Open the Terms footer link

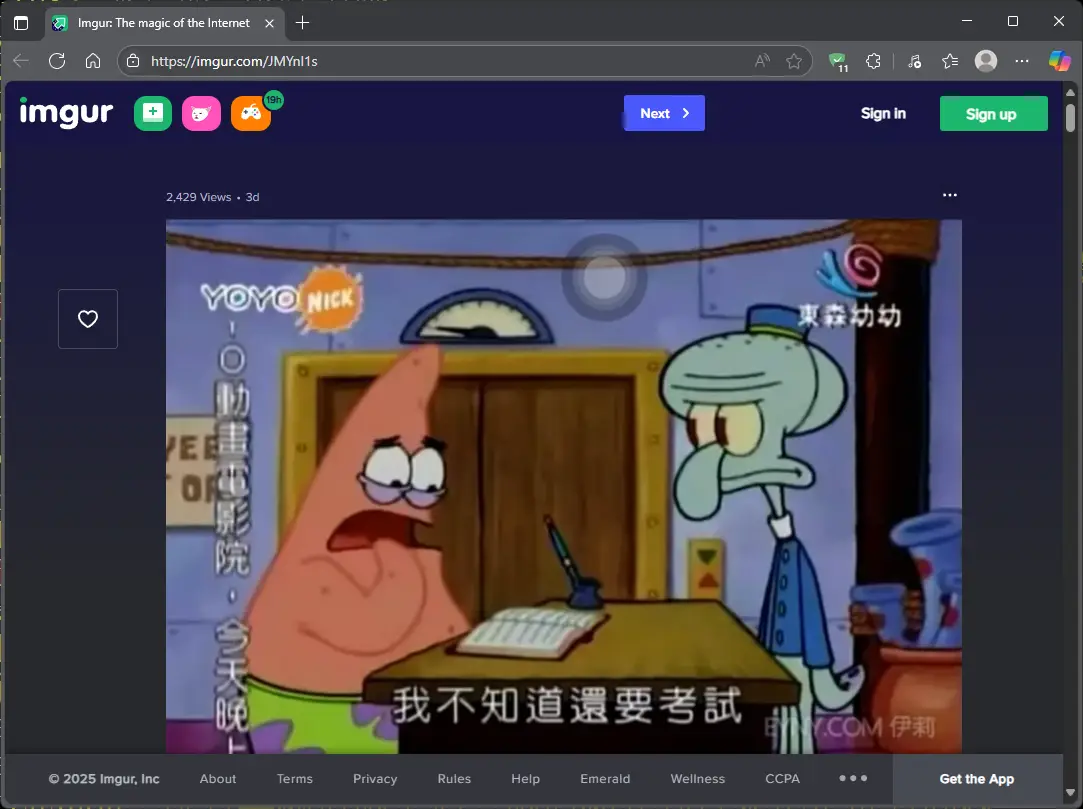click(294, 779)
